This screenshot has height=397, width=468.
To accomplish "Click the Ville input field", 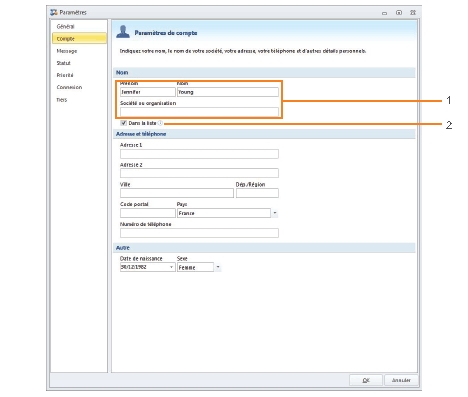I will (x=177, y=193).
